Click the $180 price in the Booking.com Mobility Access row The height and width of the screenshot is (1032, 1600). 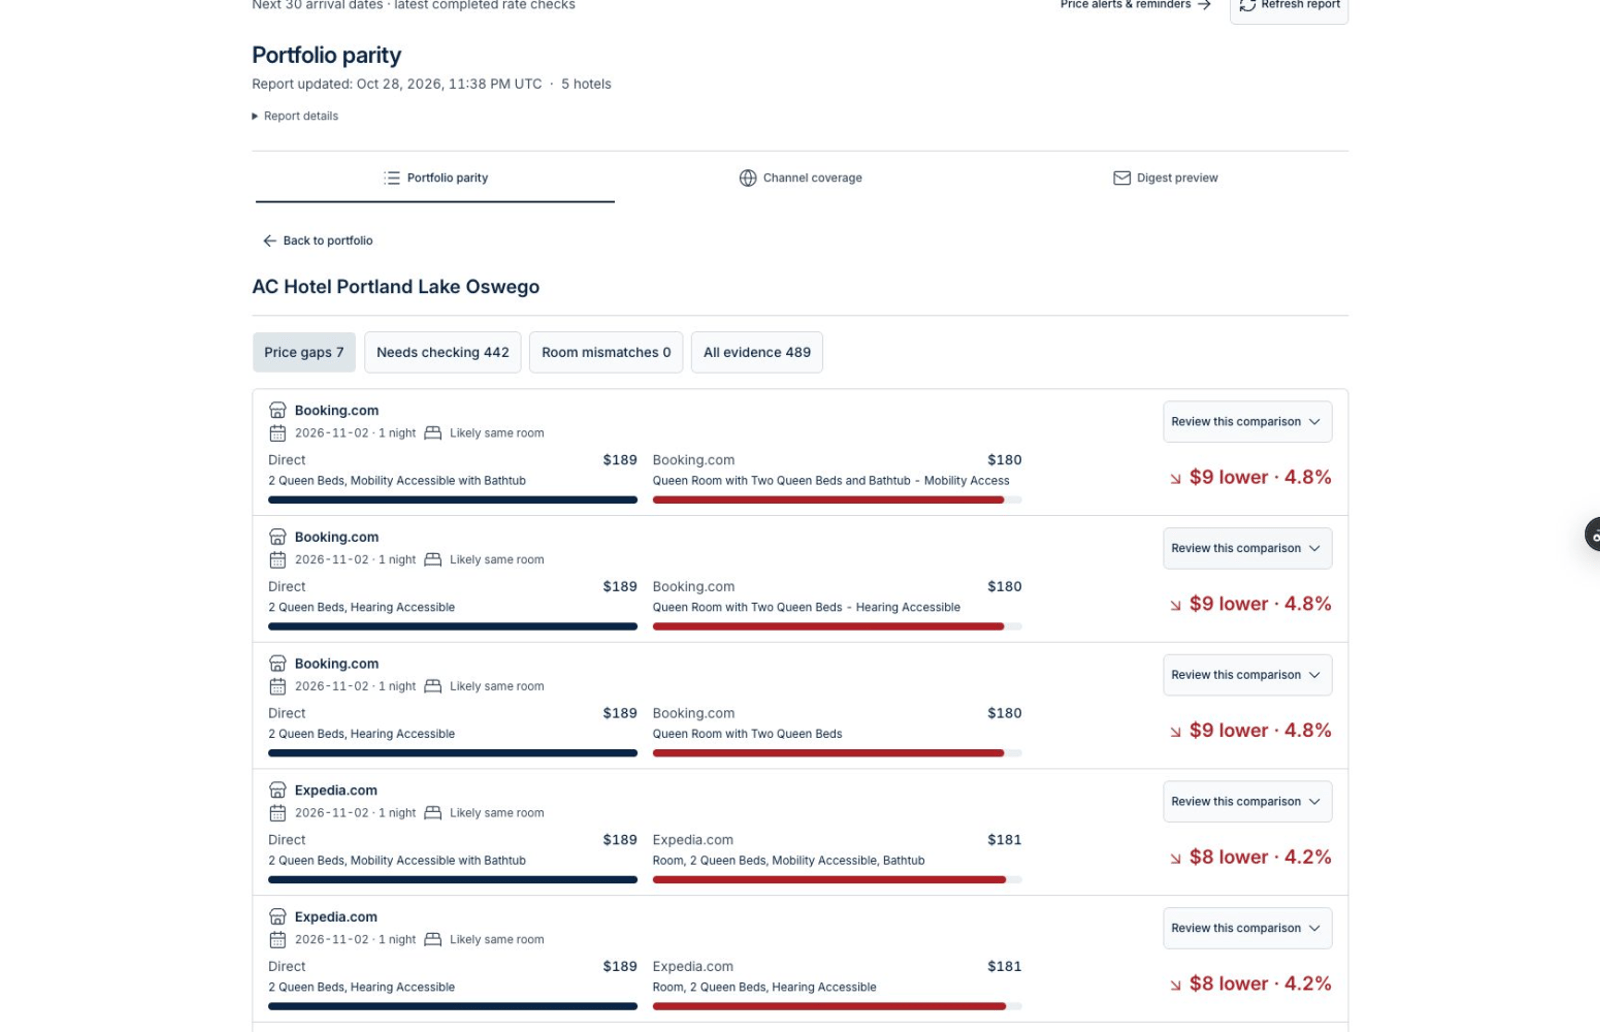[x=1004, y=460]
